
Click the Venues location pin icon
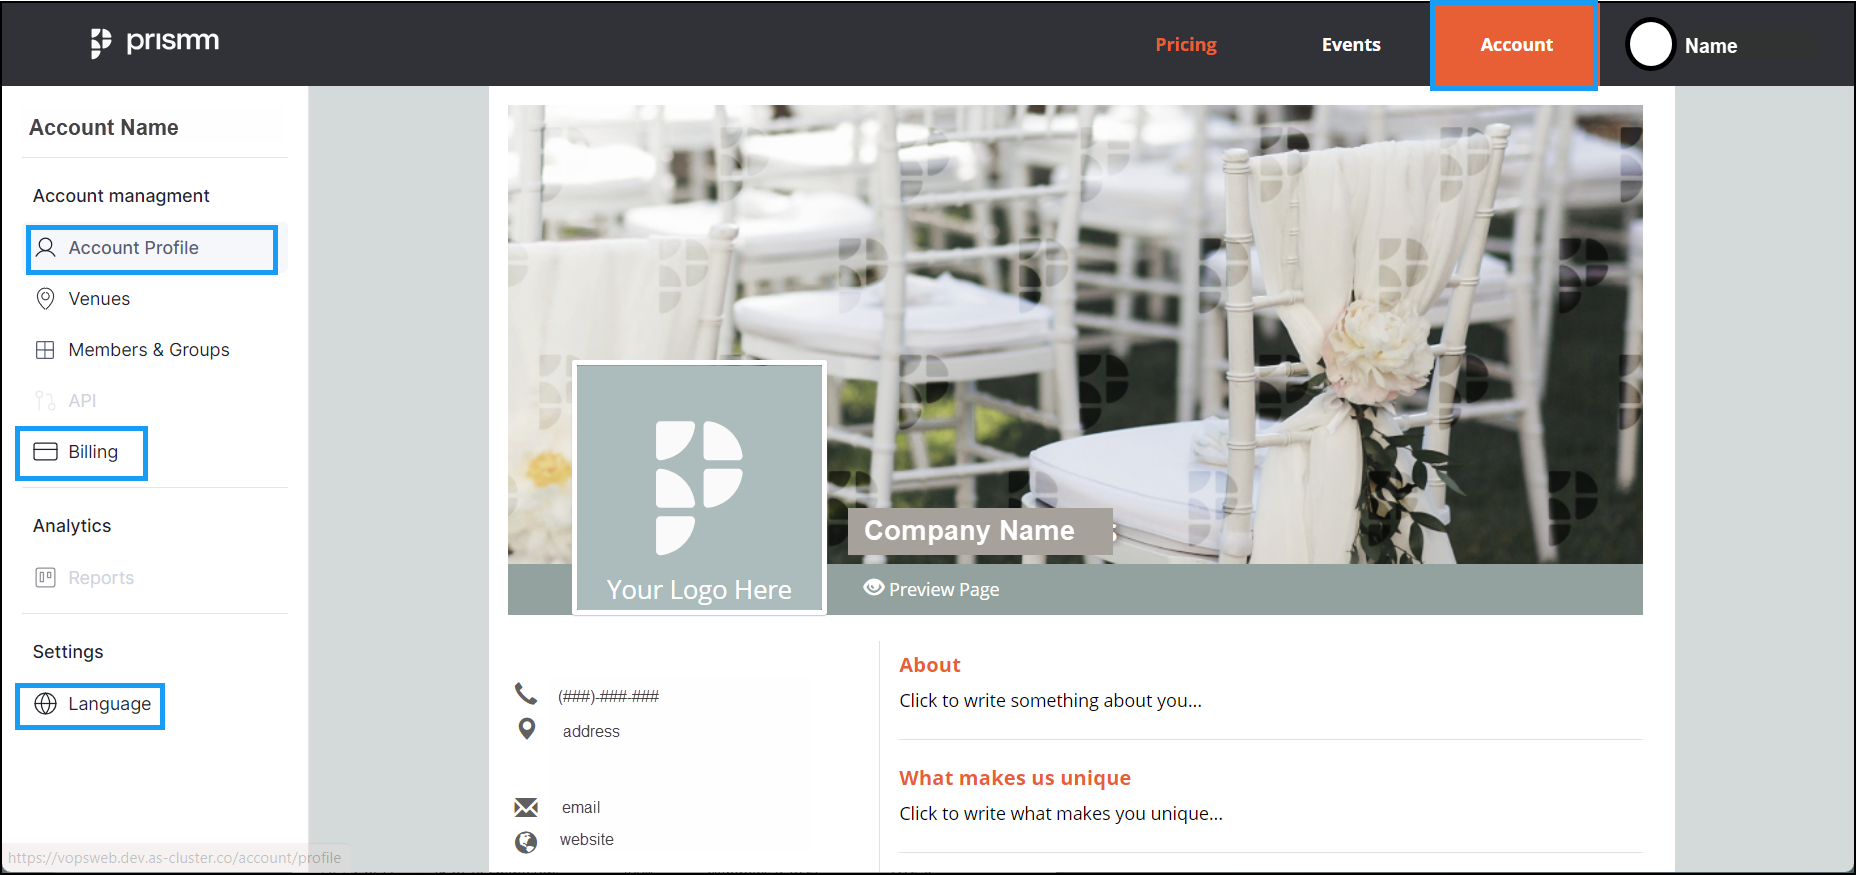click(45, 298)
